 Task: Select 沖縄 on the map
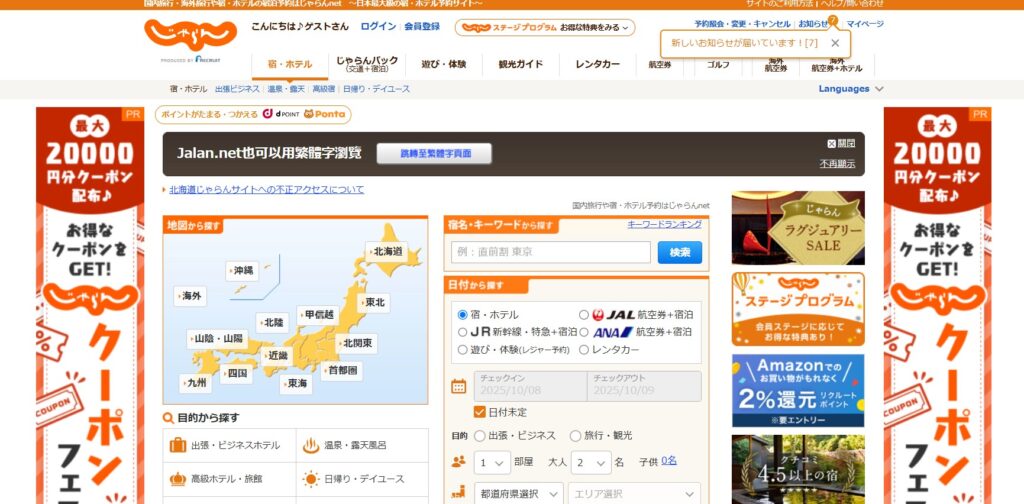click(x=242, y=270)
